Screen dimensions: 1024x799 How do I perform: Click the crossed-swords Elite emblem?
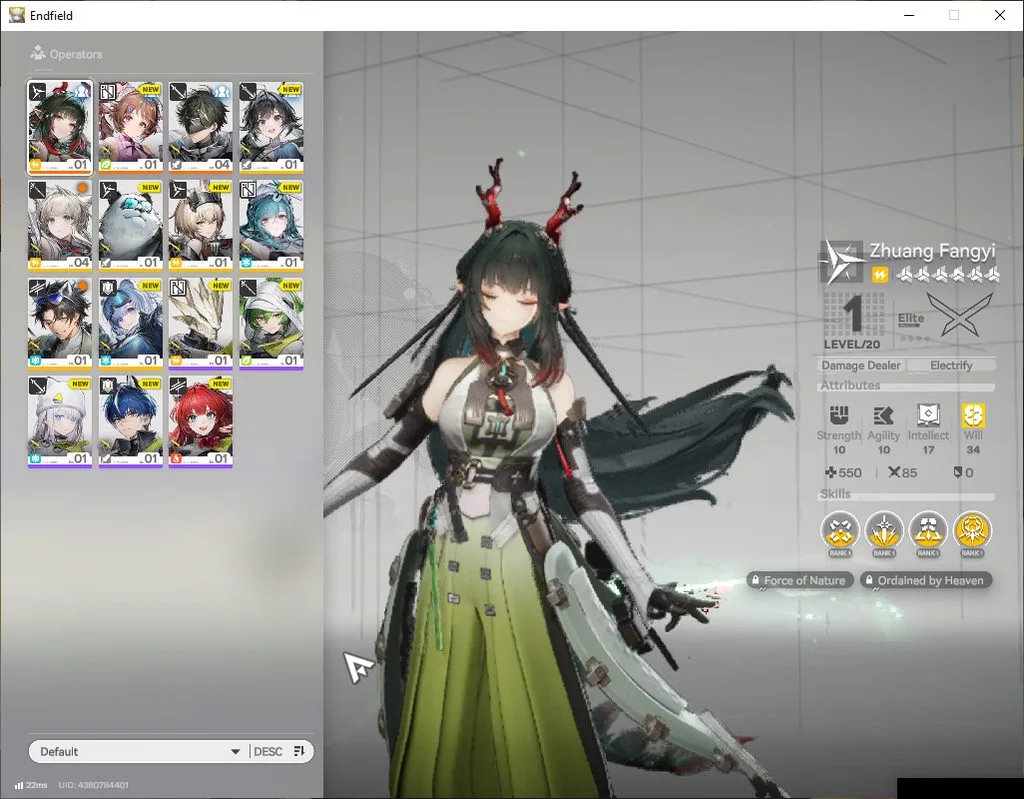tap(959, 315)
